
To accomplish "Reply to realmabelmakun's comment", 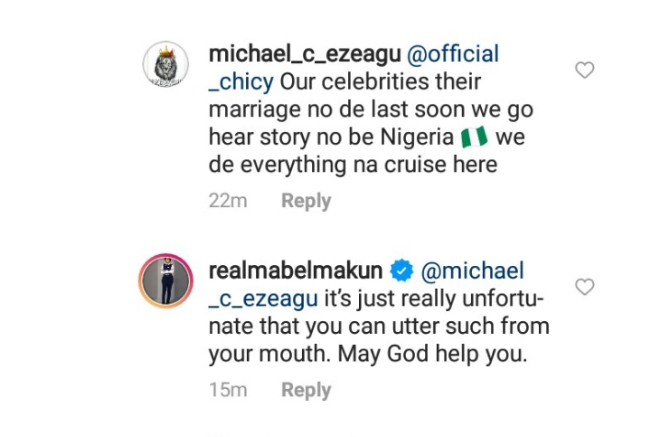I will [306, 390].
